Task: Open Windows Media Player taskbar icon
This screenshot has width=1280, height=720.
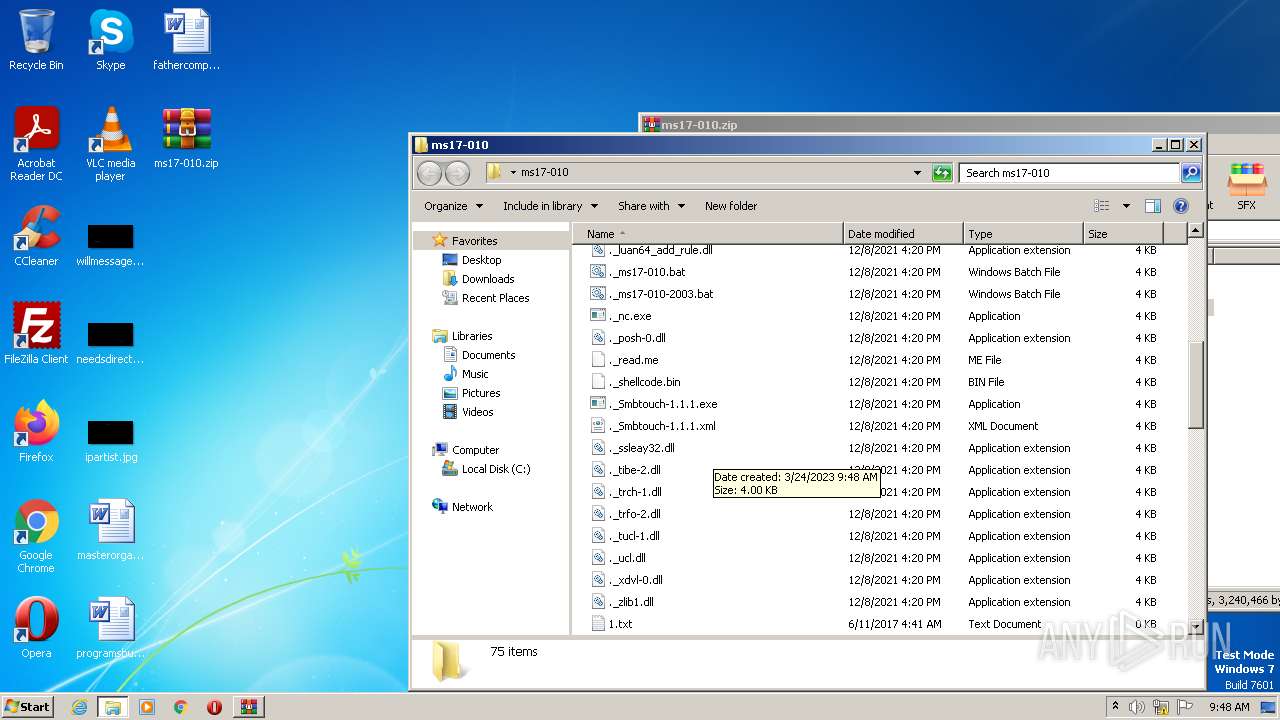Action: click(146, 707)
